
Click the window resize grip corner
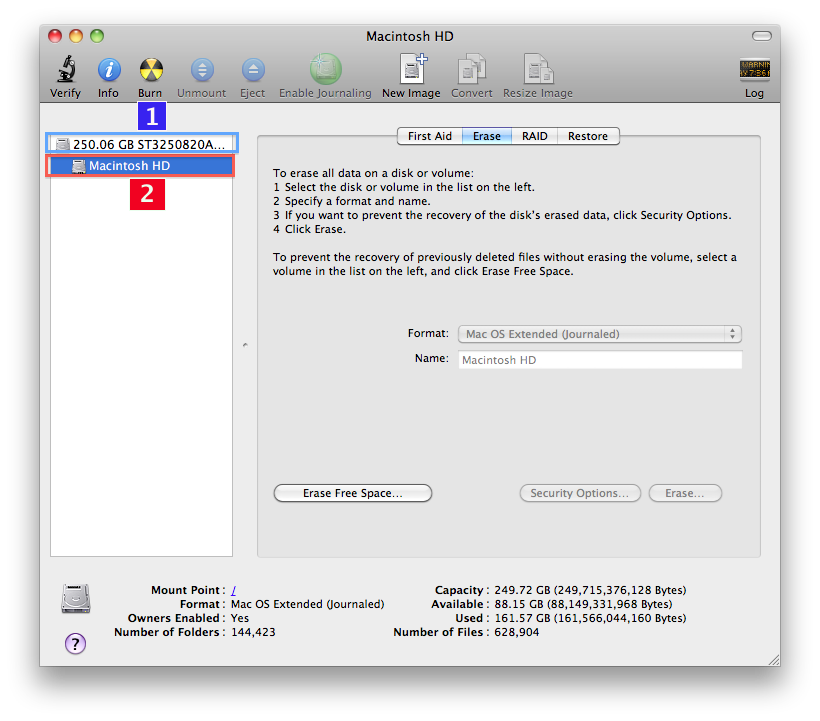(774, 660)
